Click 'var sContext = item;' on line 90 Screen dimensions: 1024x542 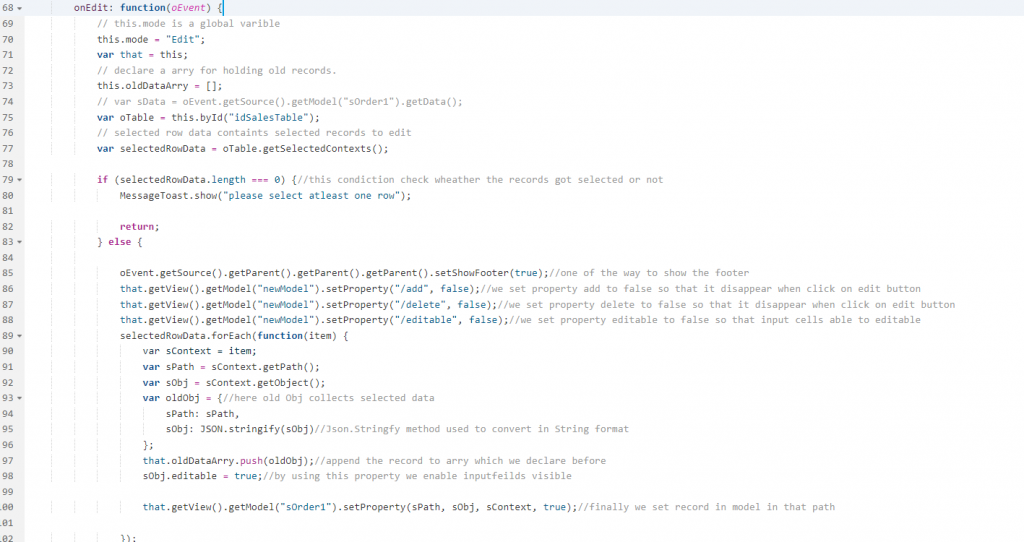coord(200,351)
